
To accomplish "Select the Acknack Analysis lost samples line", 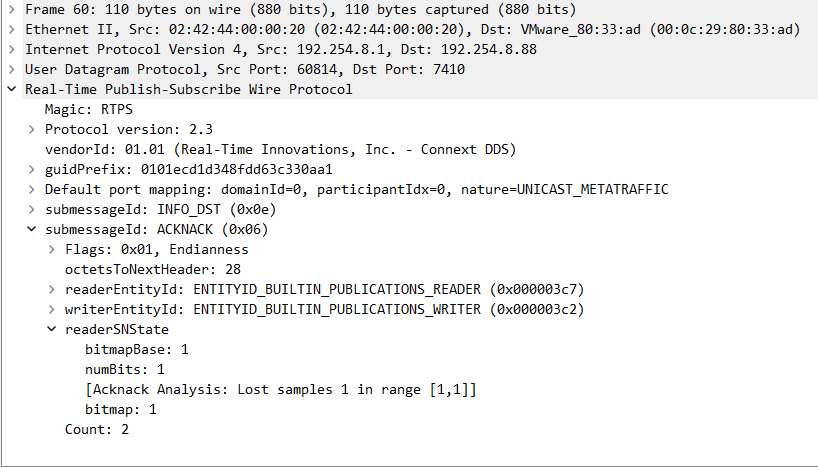I will point(280,389).
